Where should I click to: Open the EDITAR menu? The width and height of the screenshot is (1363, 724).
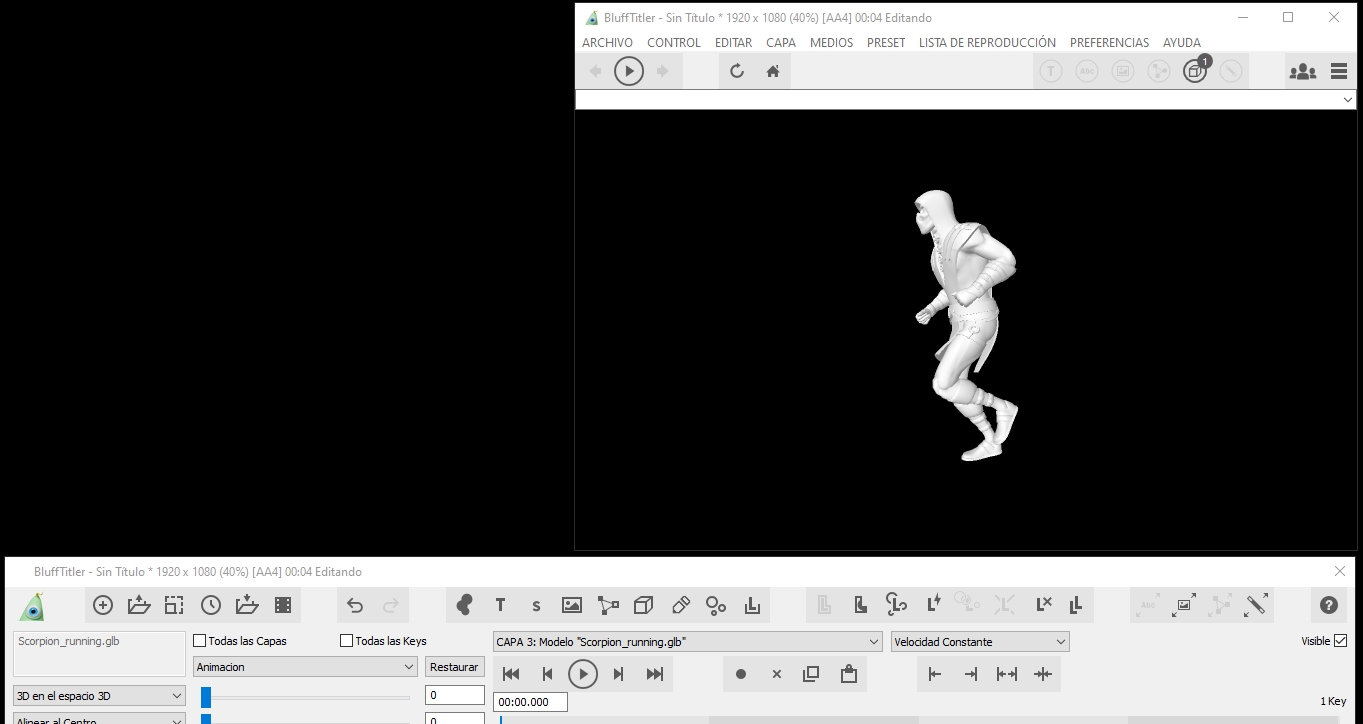pyautogui.click(x=733, y=43)
